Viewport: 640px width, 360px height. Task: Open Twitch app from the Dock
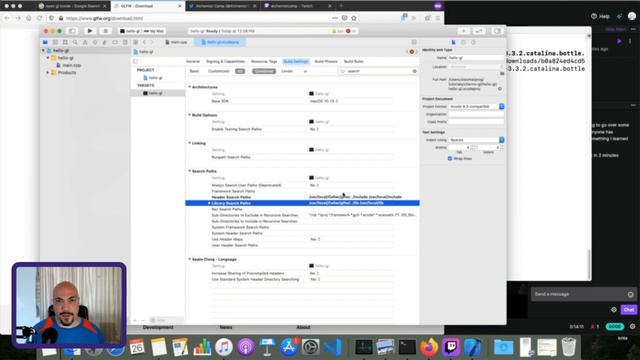[451, 347]
